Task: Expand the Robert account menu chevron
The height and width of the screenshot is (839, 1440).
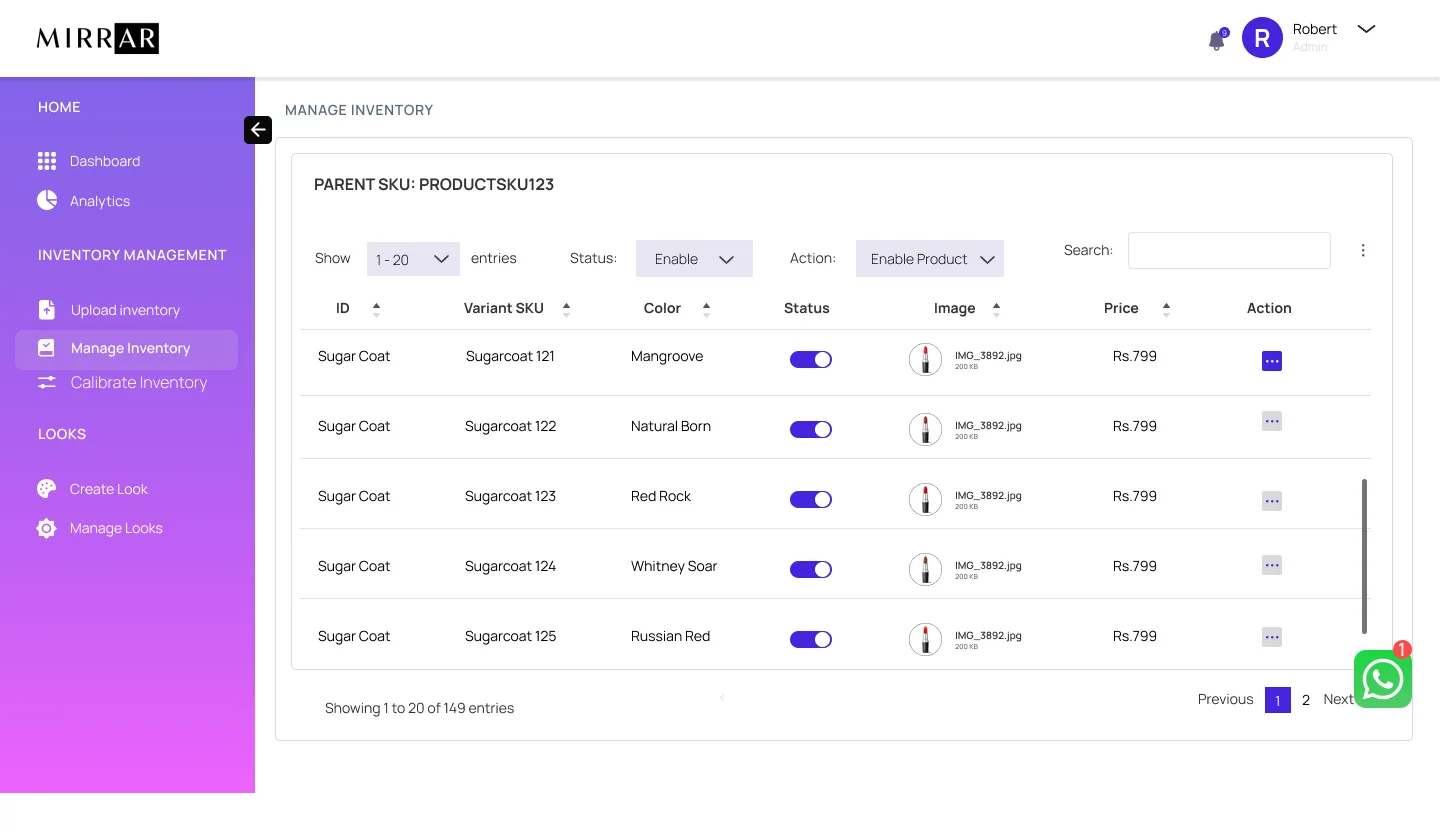Action: 1366,29
